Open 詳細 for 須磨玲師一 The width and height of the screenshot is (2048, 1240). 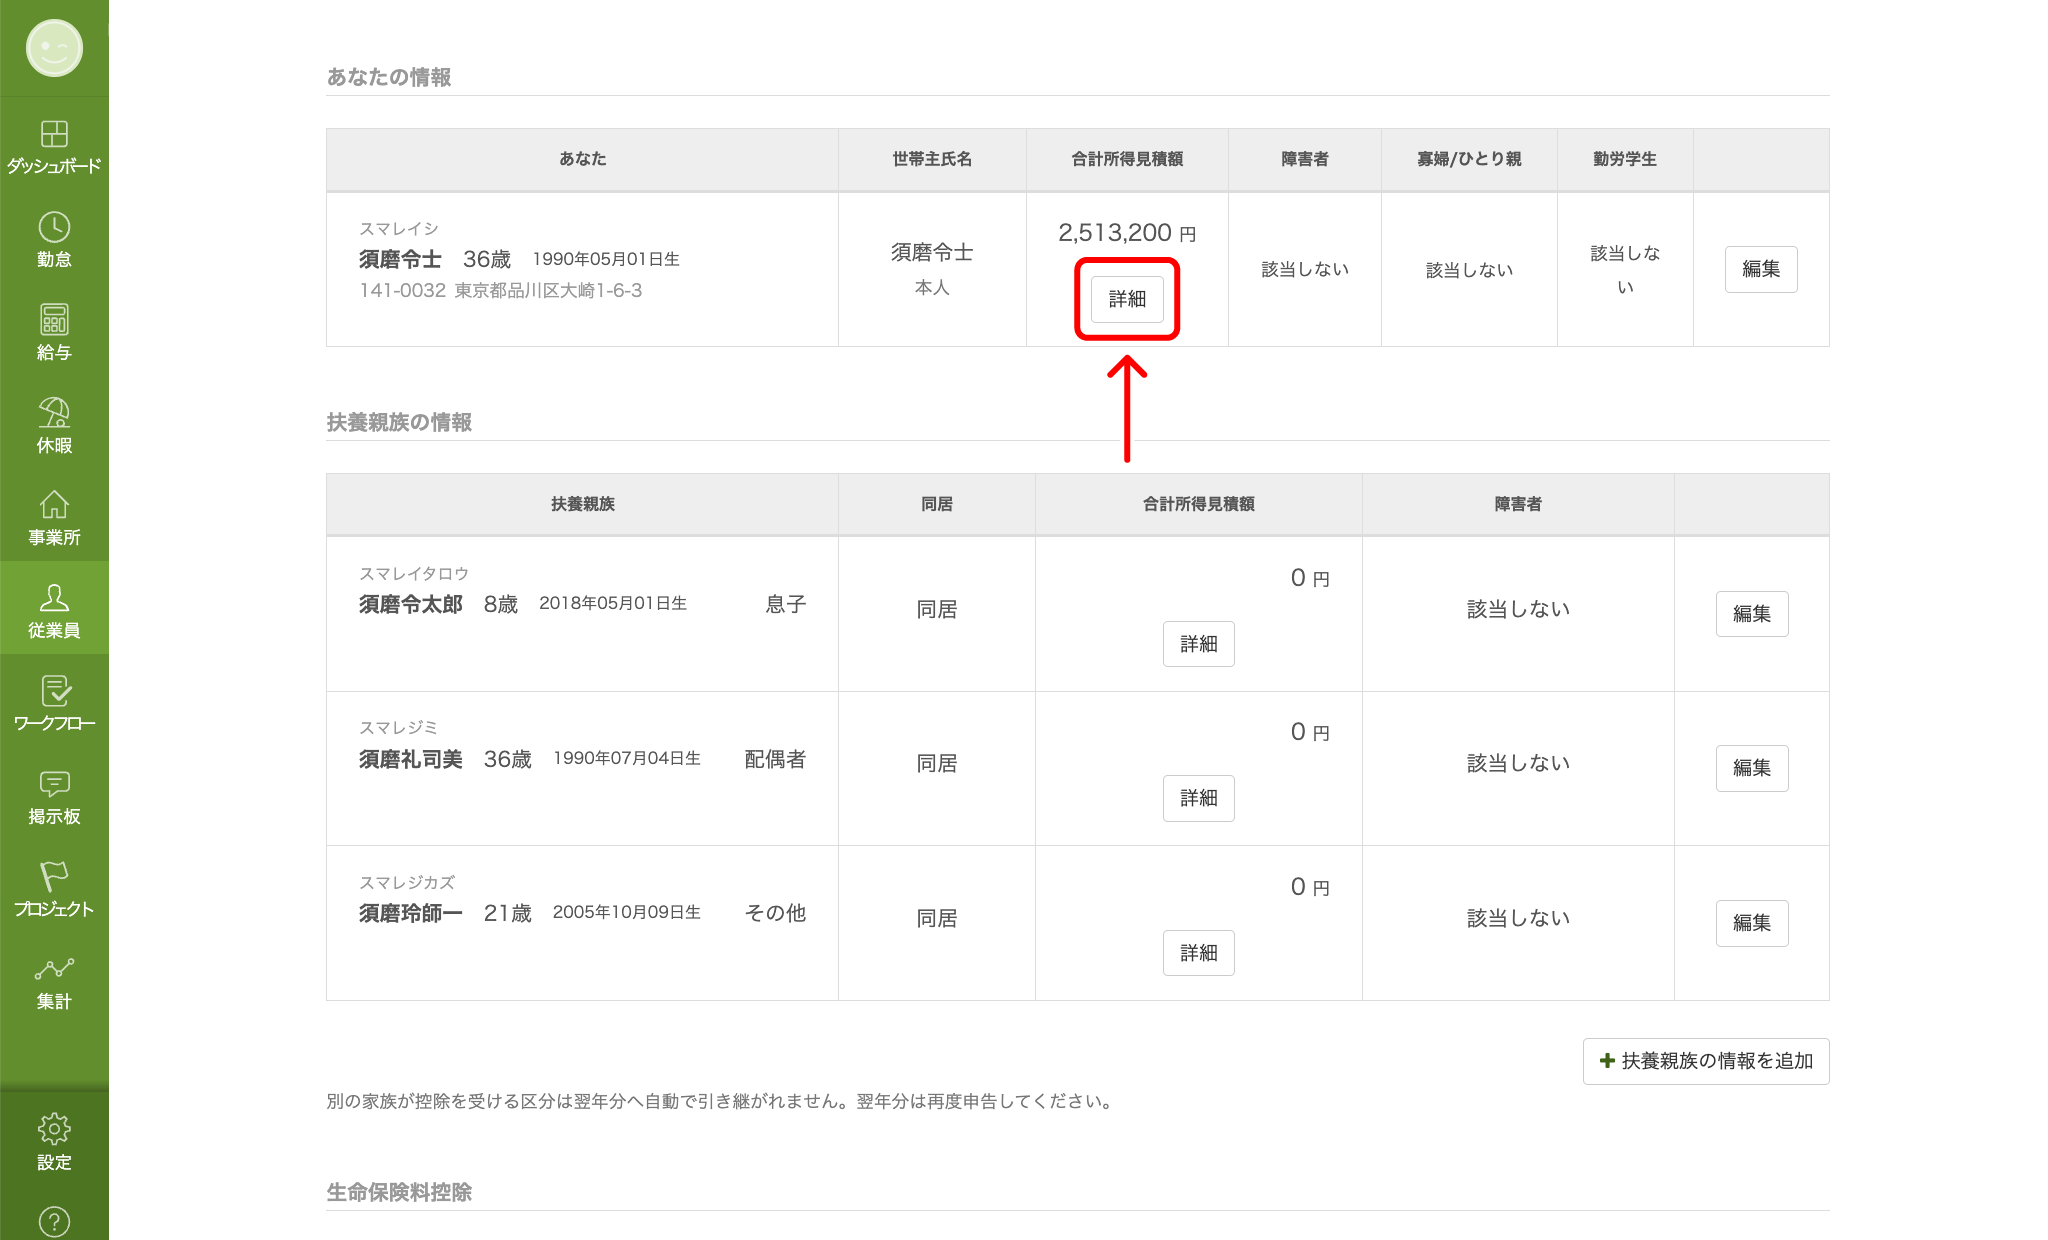tap(1198, 953)
